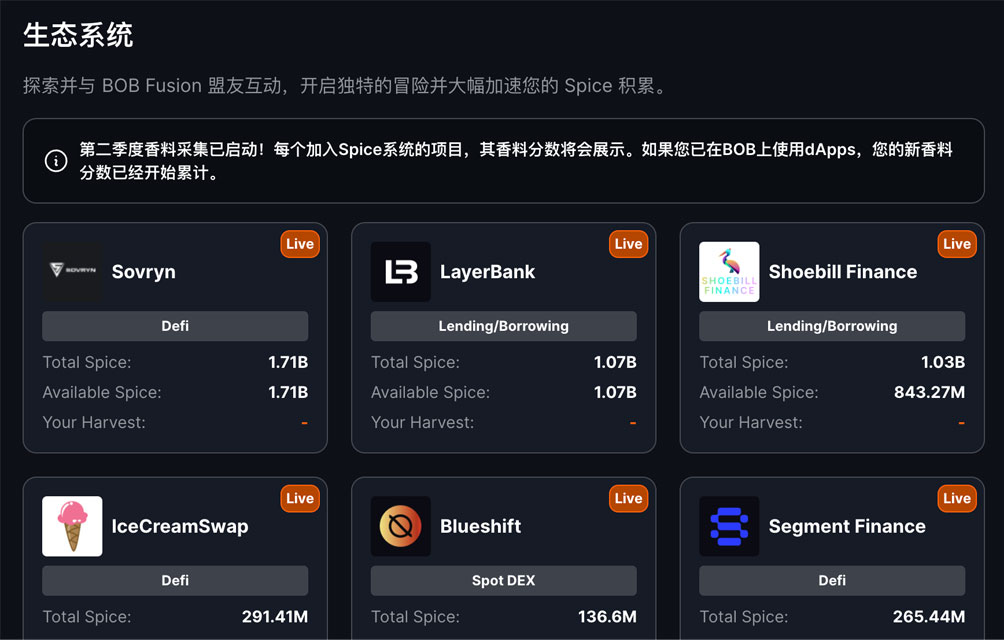Click the Blueshift orange circle logo
Screen dimensions: 1004x640
(401, 526)
